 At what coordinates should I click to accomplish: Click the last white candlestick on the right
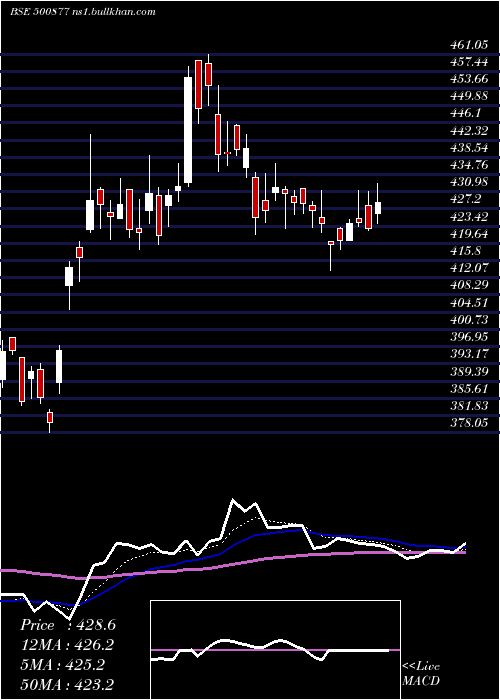(x=378, y=208)
